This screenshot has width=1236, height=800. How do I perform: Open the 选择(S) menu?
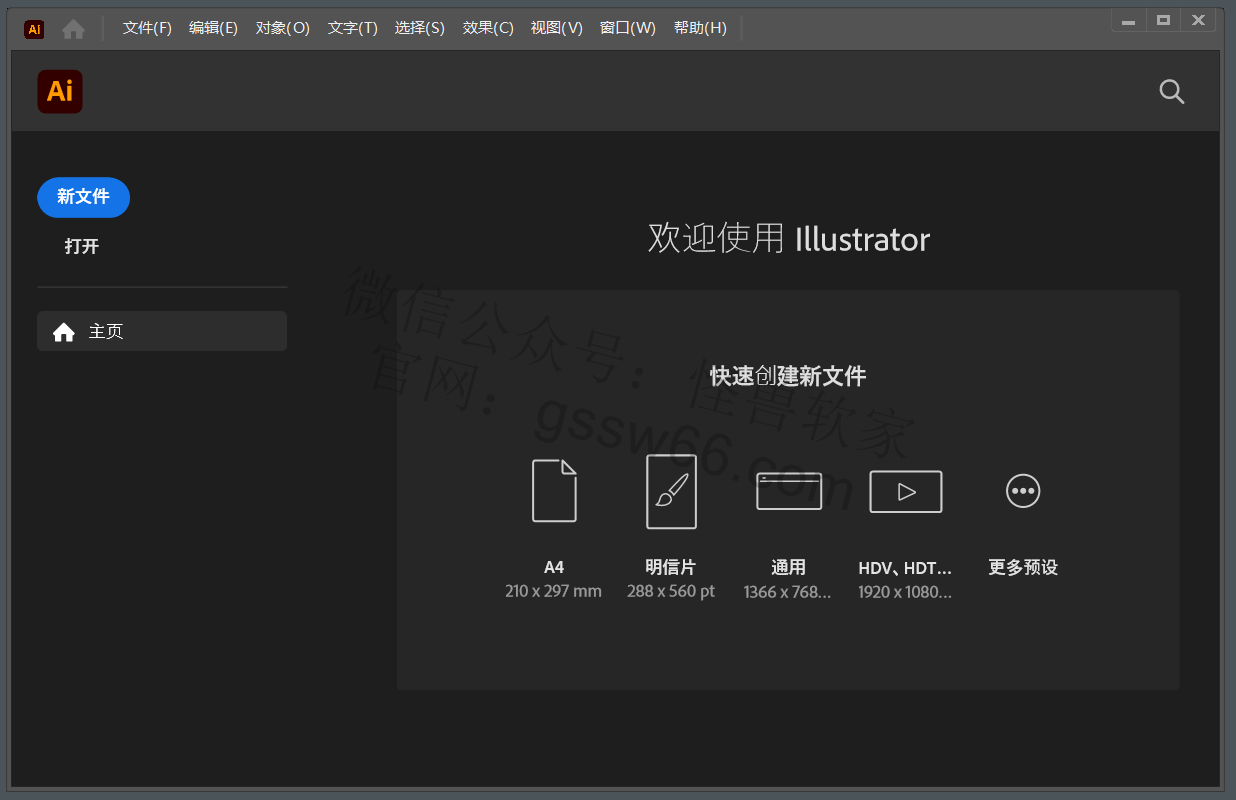(x=420, y=28)
